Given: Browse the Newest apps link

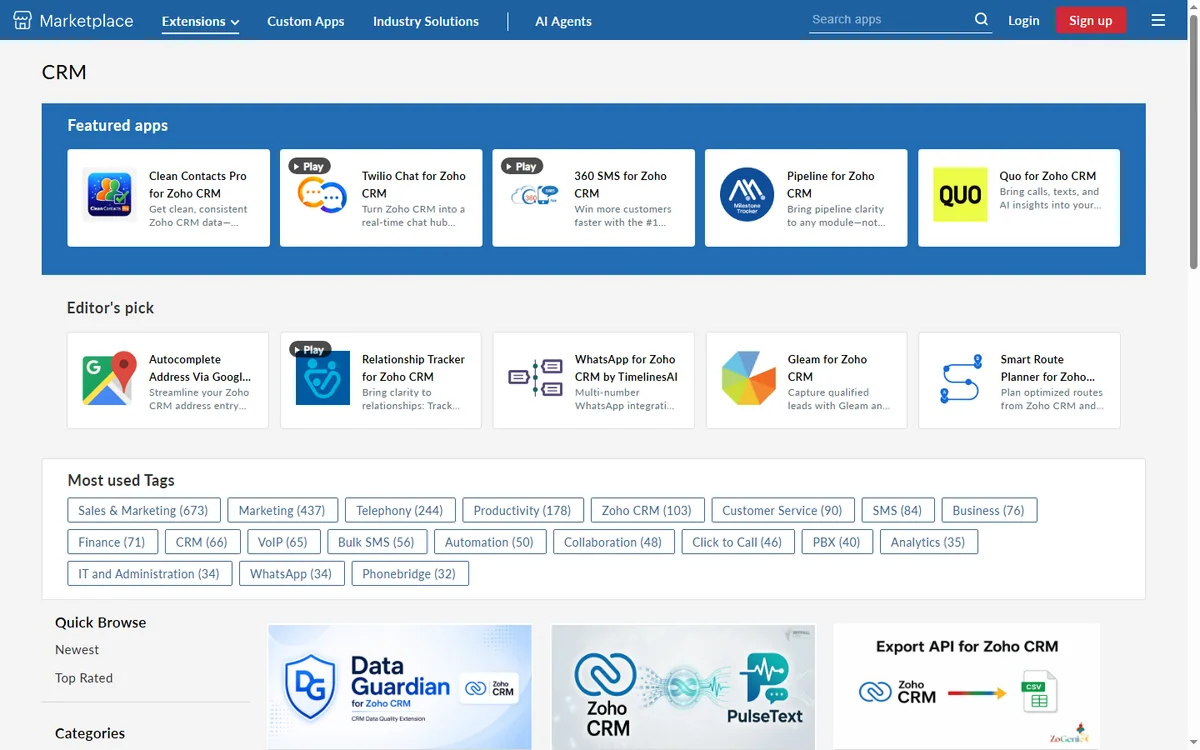Looking at the screenshot, I should 77,650.
